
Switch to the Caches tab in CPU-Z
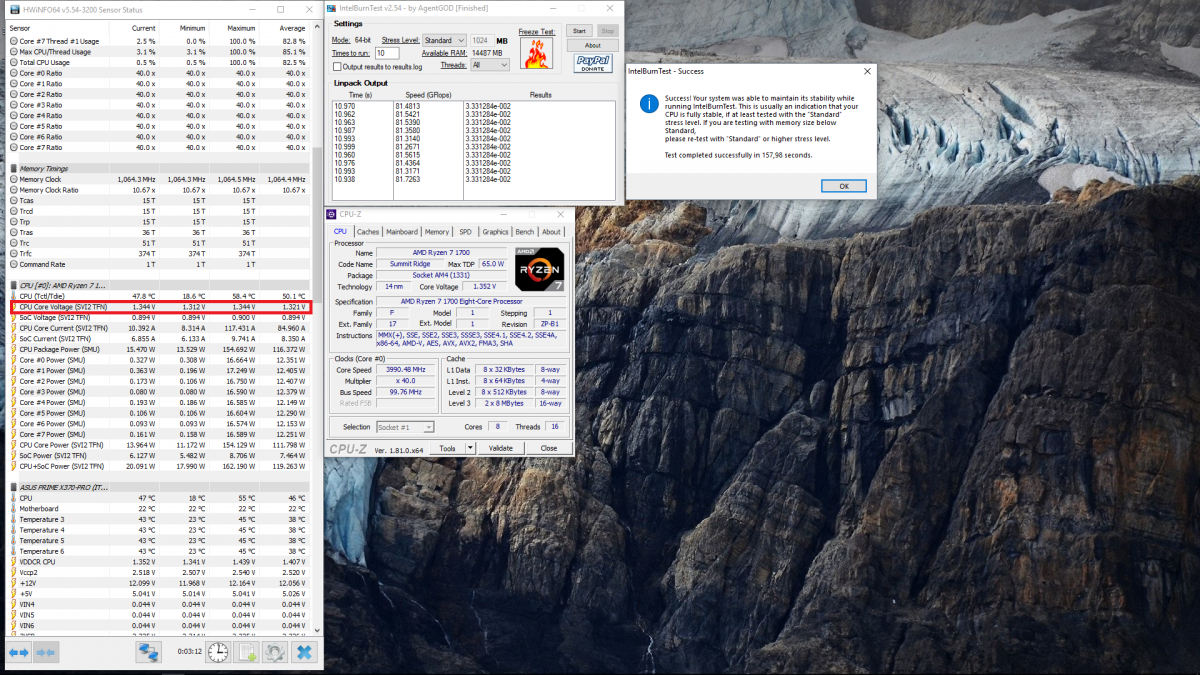click(368, 232)
